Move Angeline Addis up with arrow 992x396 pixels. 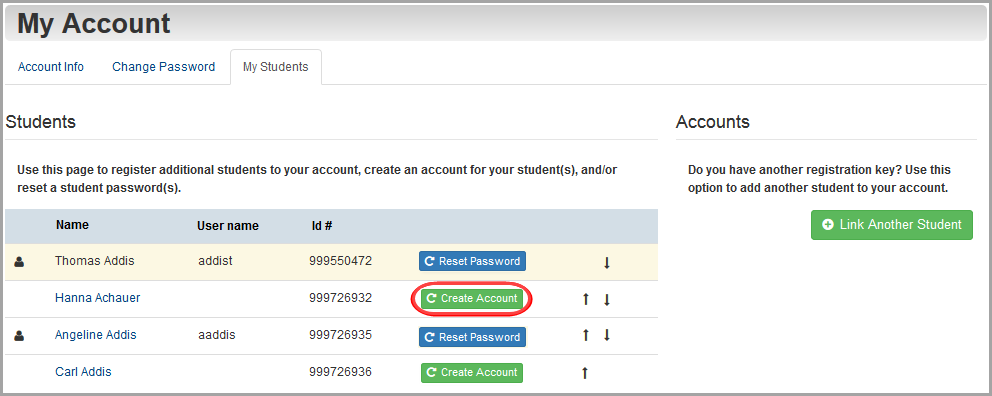[x=585, y=335]
